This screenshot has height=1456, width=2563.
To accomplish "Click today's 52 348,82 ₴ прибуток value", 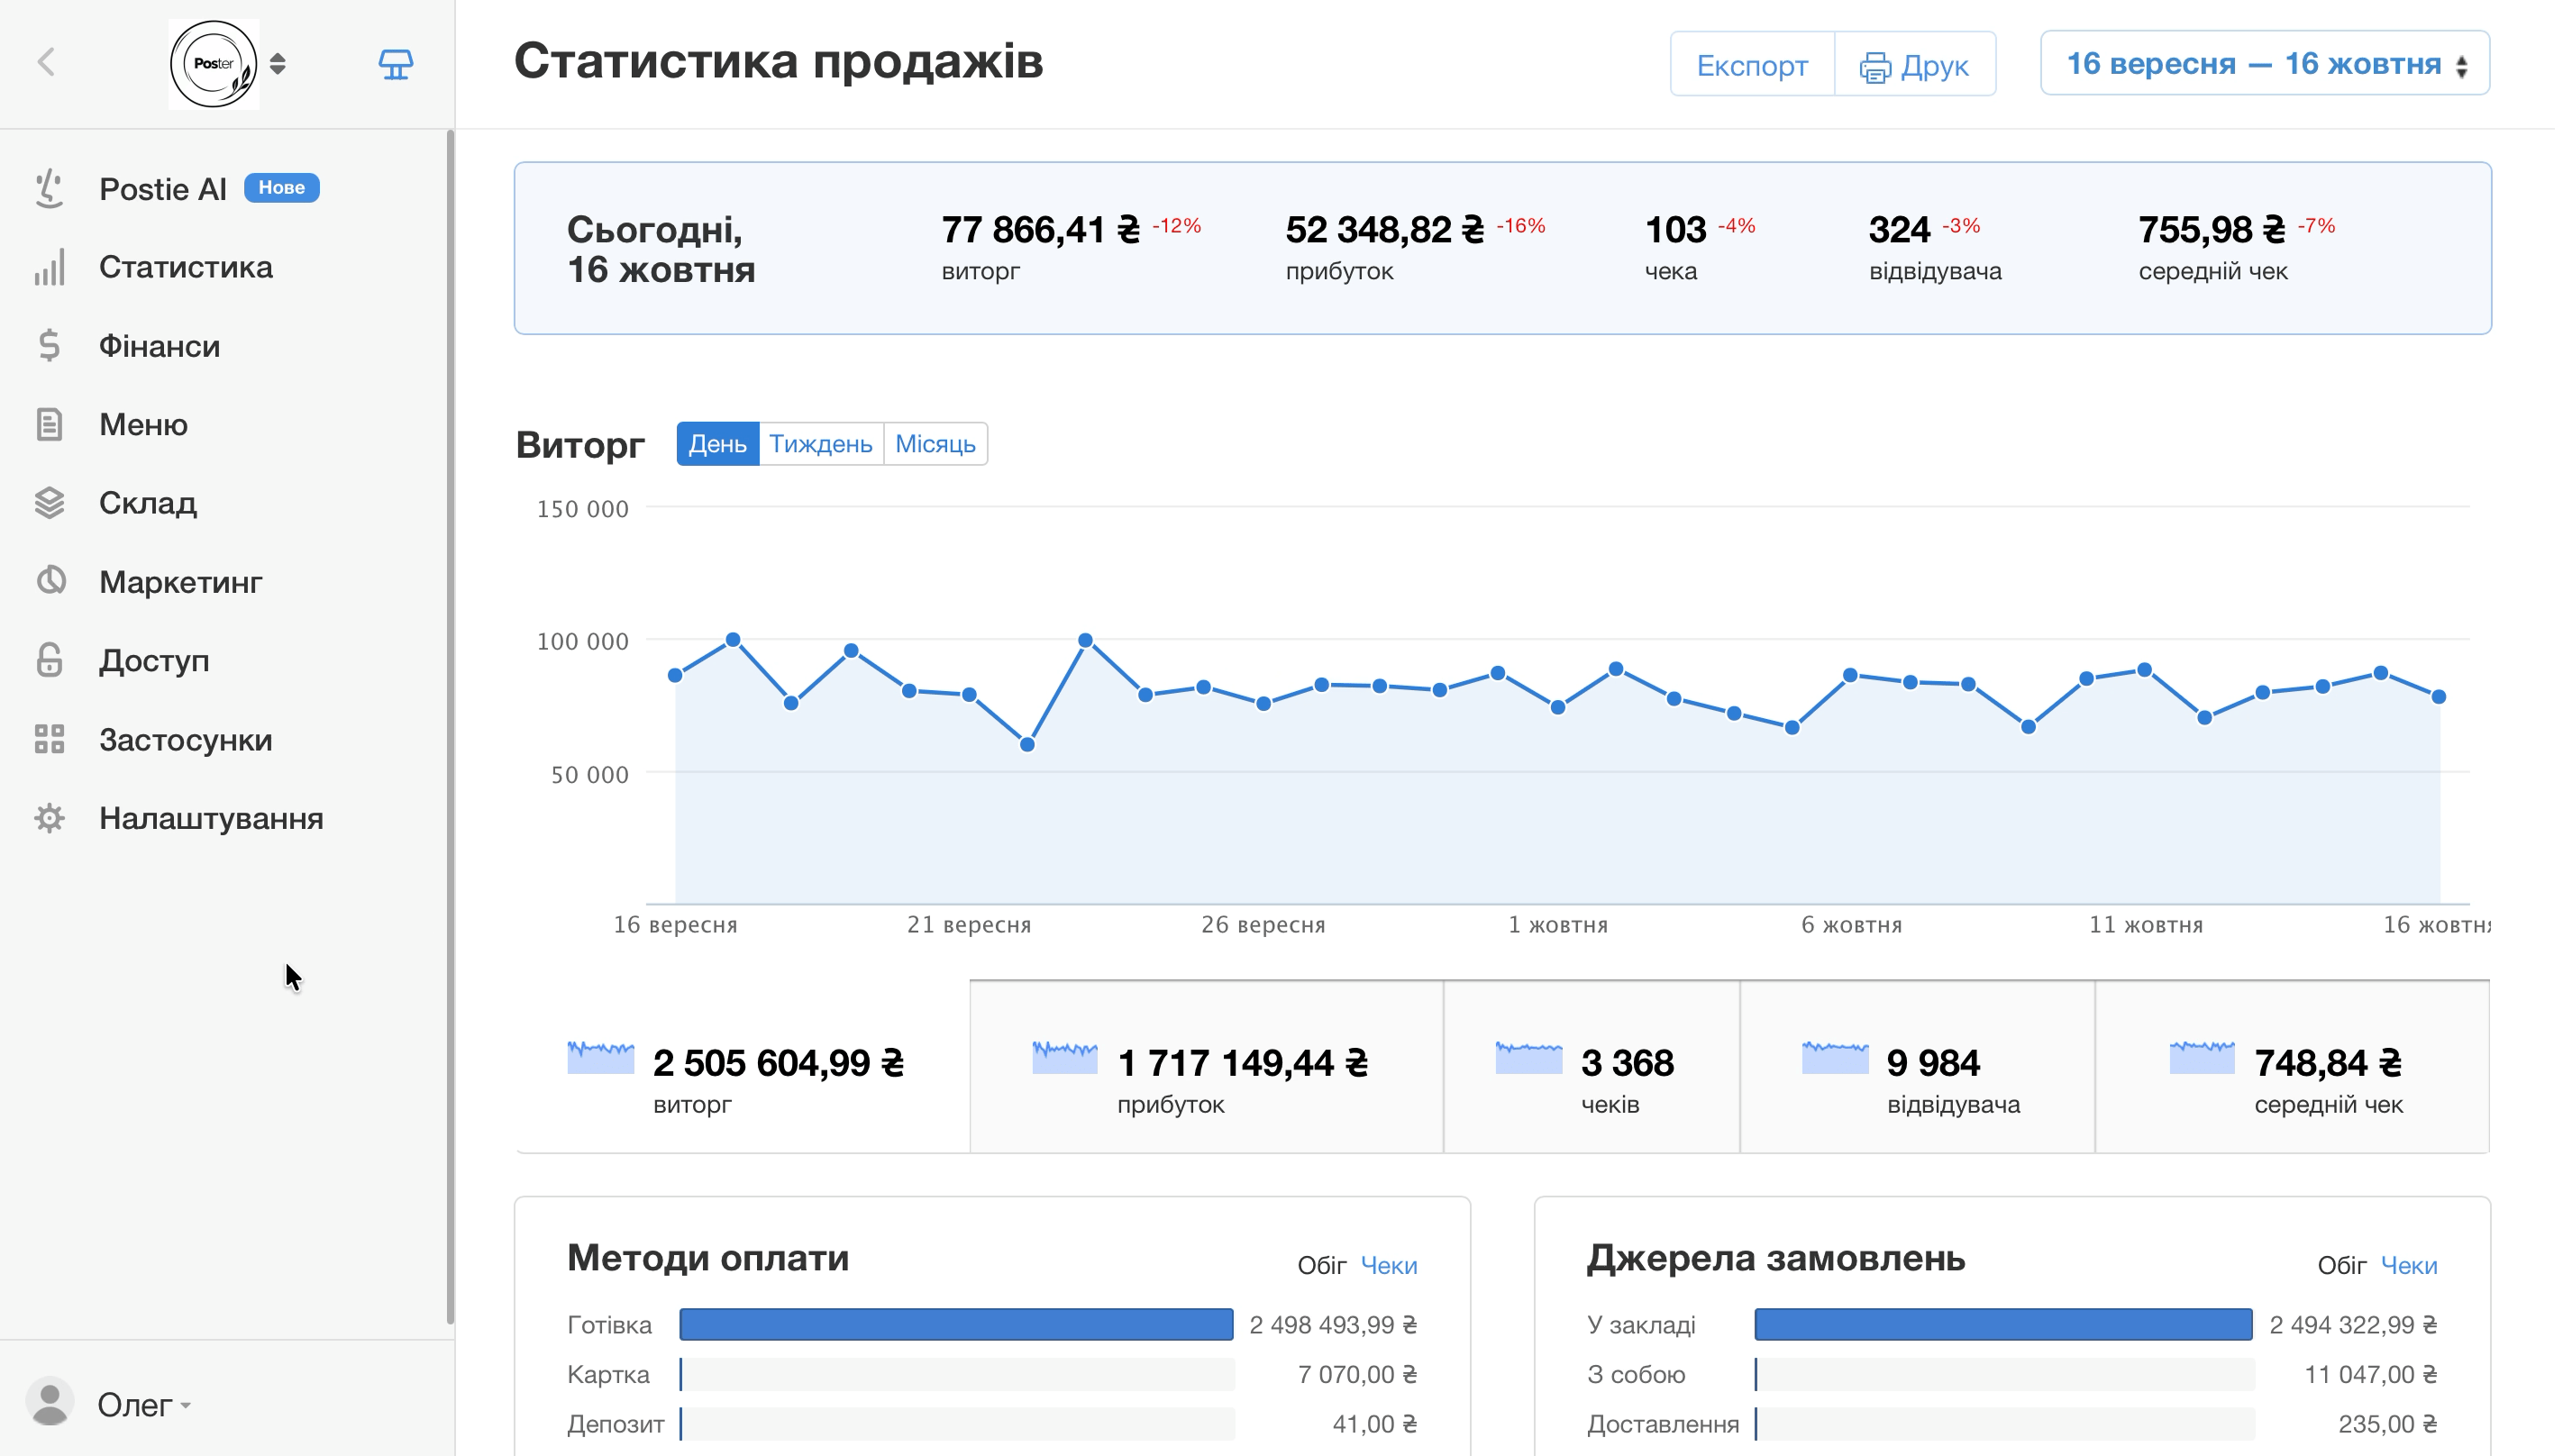I will tap(1389, 231).
